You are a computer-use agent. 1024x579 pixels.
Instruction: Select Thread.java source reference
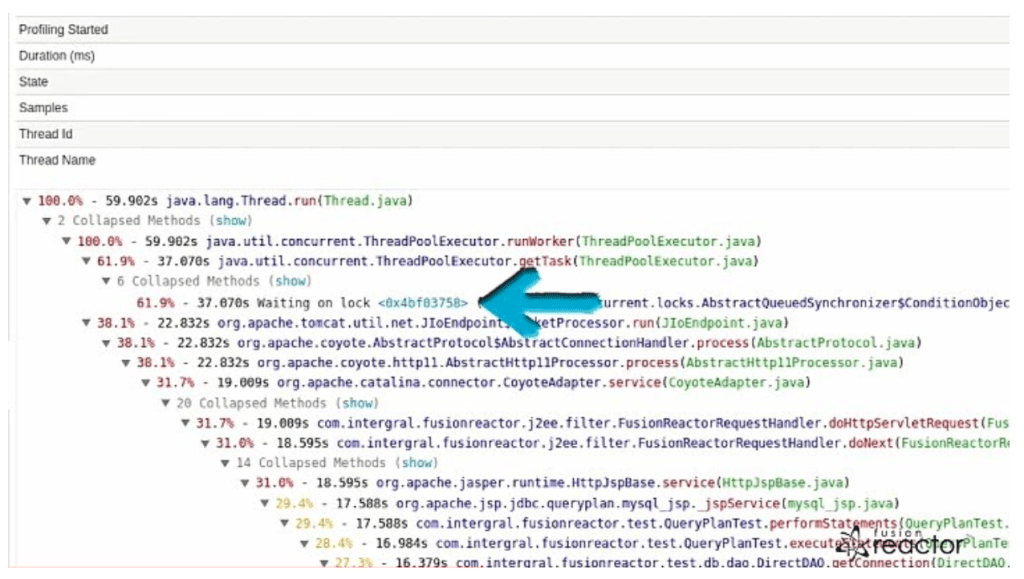coord(365,201)
